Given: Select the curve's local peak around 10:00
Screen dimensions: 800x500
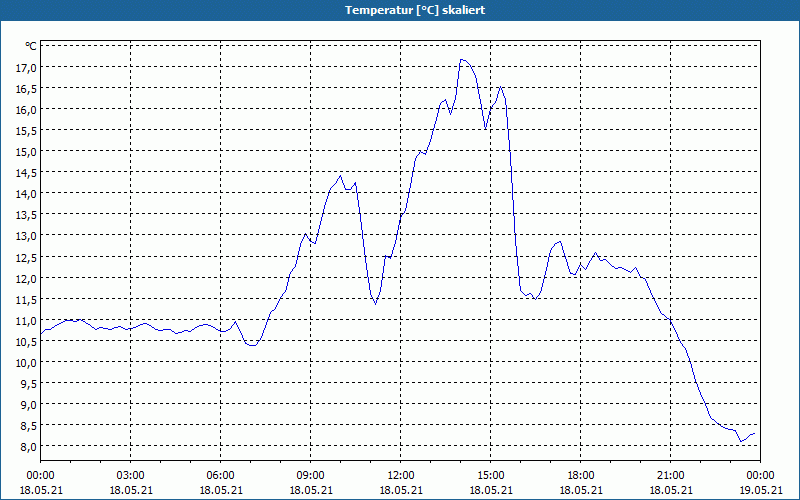Looking at the screenshot, I should tap(340, 176).
